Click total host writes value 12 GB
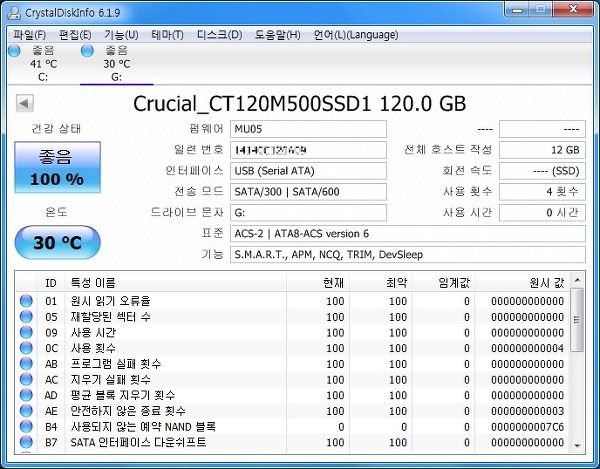 [542, 150]
